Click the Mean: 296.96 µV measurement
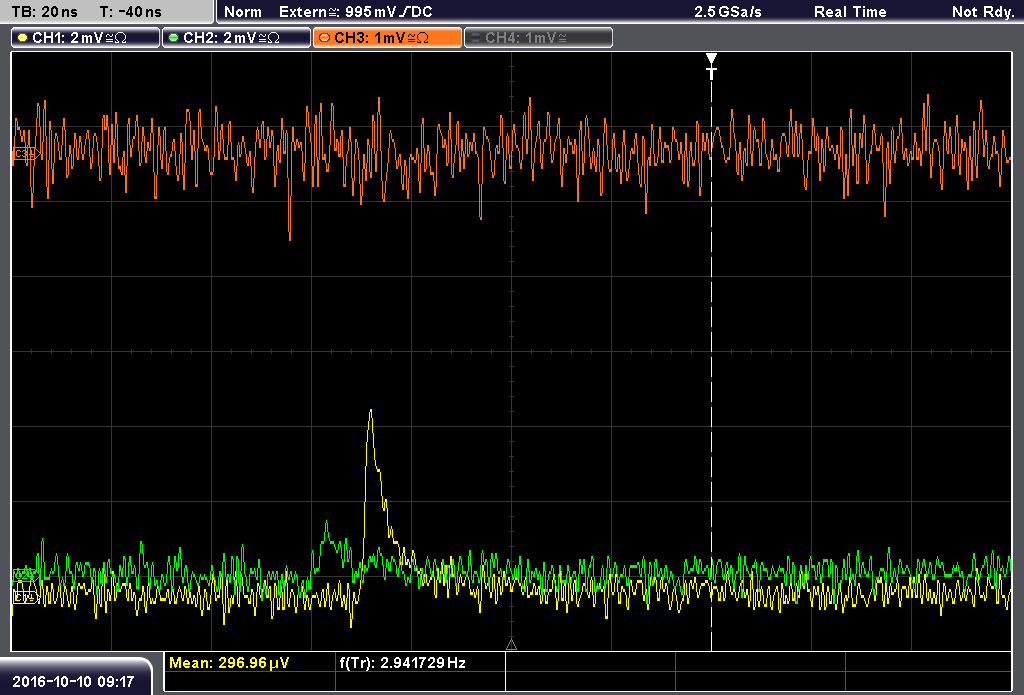This screenshot has width=1024, height=695. (x=229, y=663)
